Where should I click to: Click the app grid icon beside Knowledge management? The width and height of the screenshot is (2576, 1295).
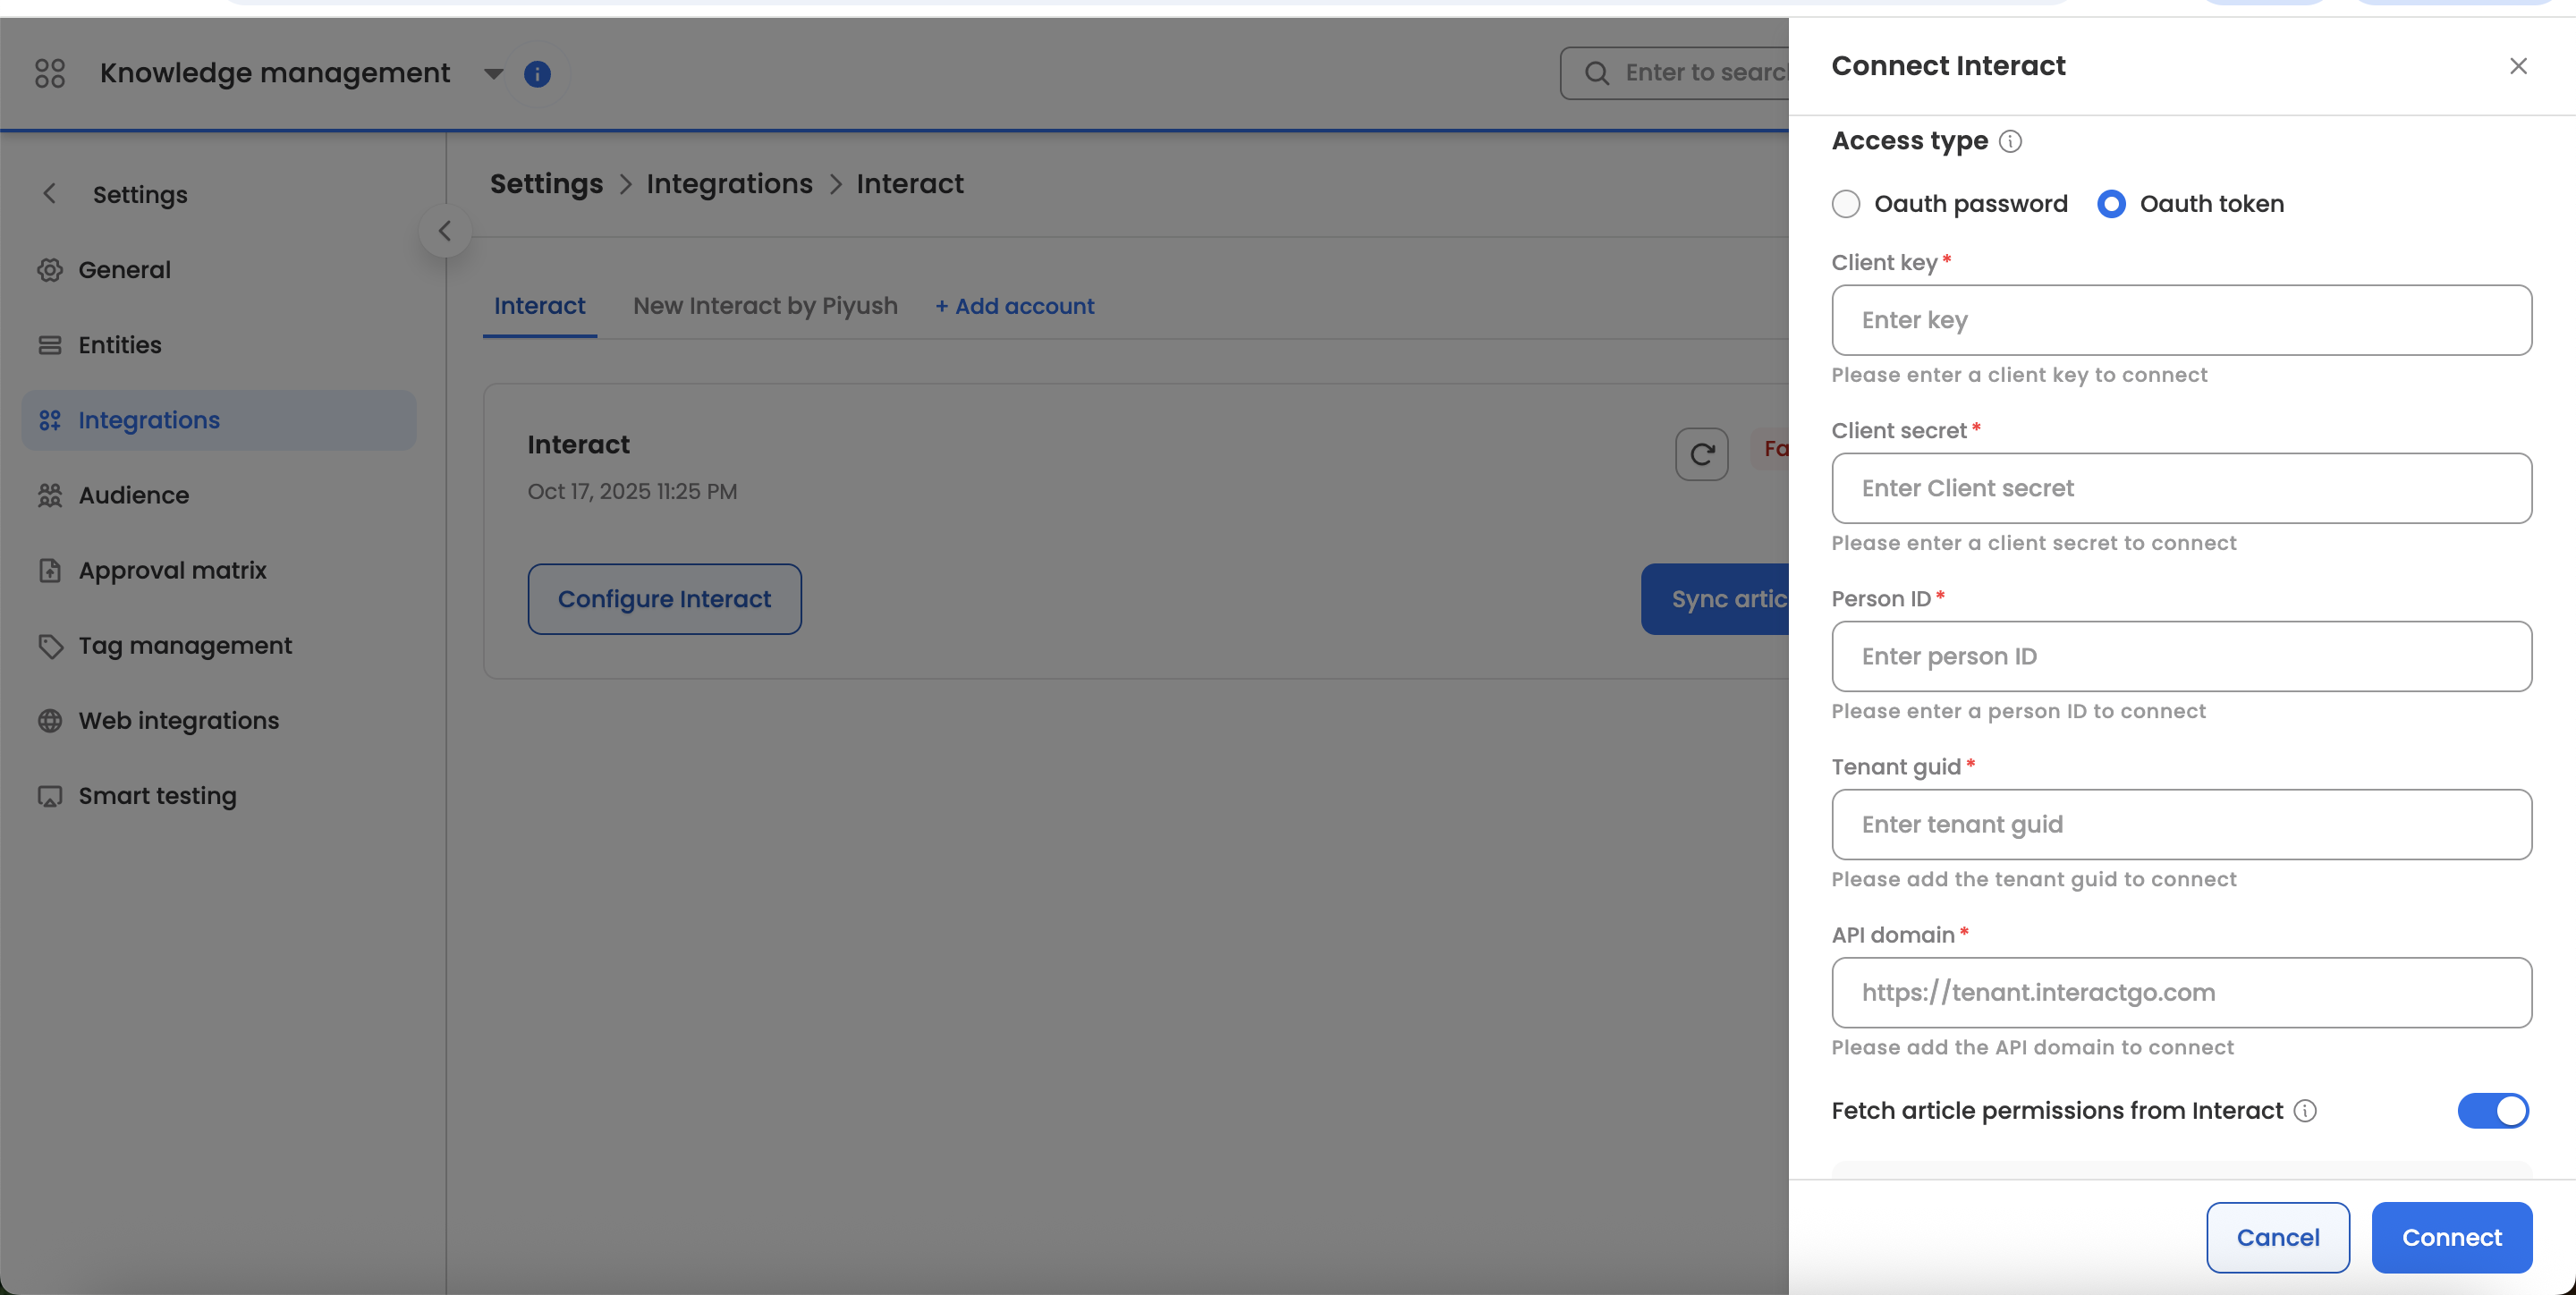(49, 73)
